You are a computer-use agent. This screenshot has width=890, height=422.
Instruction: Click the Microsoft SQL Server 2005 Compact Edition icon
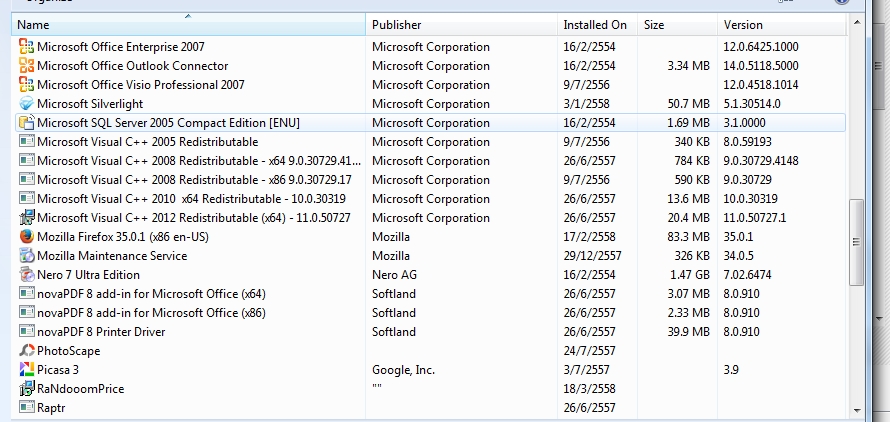tap(27, 123)
